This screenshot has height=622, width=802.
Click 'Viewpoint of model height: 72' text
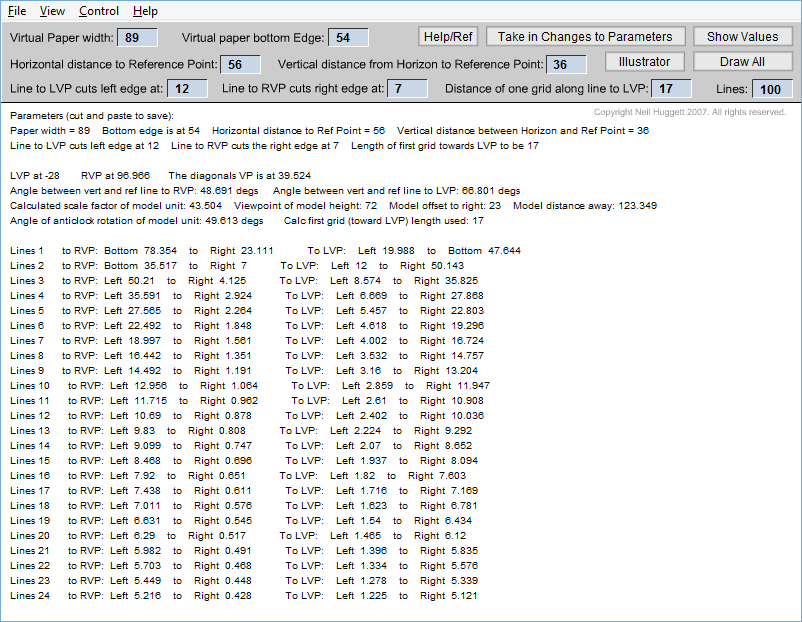pos(305,206)
